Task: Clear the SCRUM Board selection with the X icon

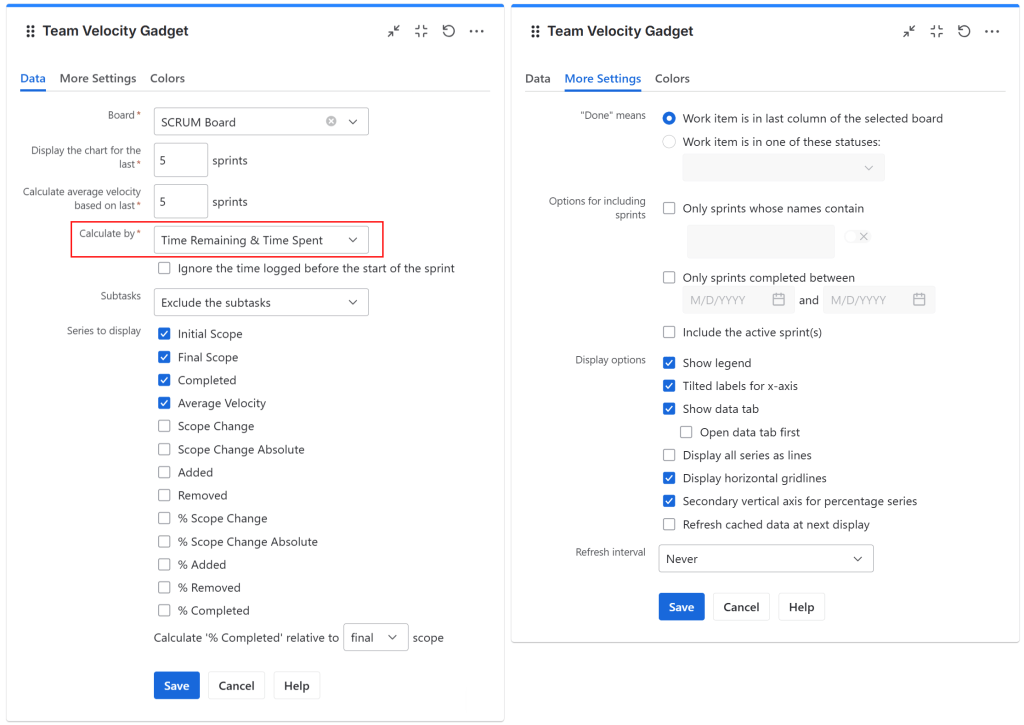Action: point(331,122)
